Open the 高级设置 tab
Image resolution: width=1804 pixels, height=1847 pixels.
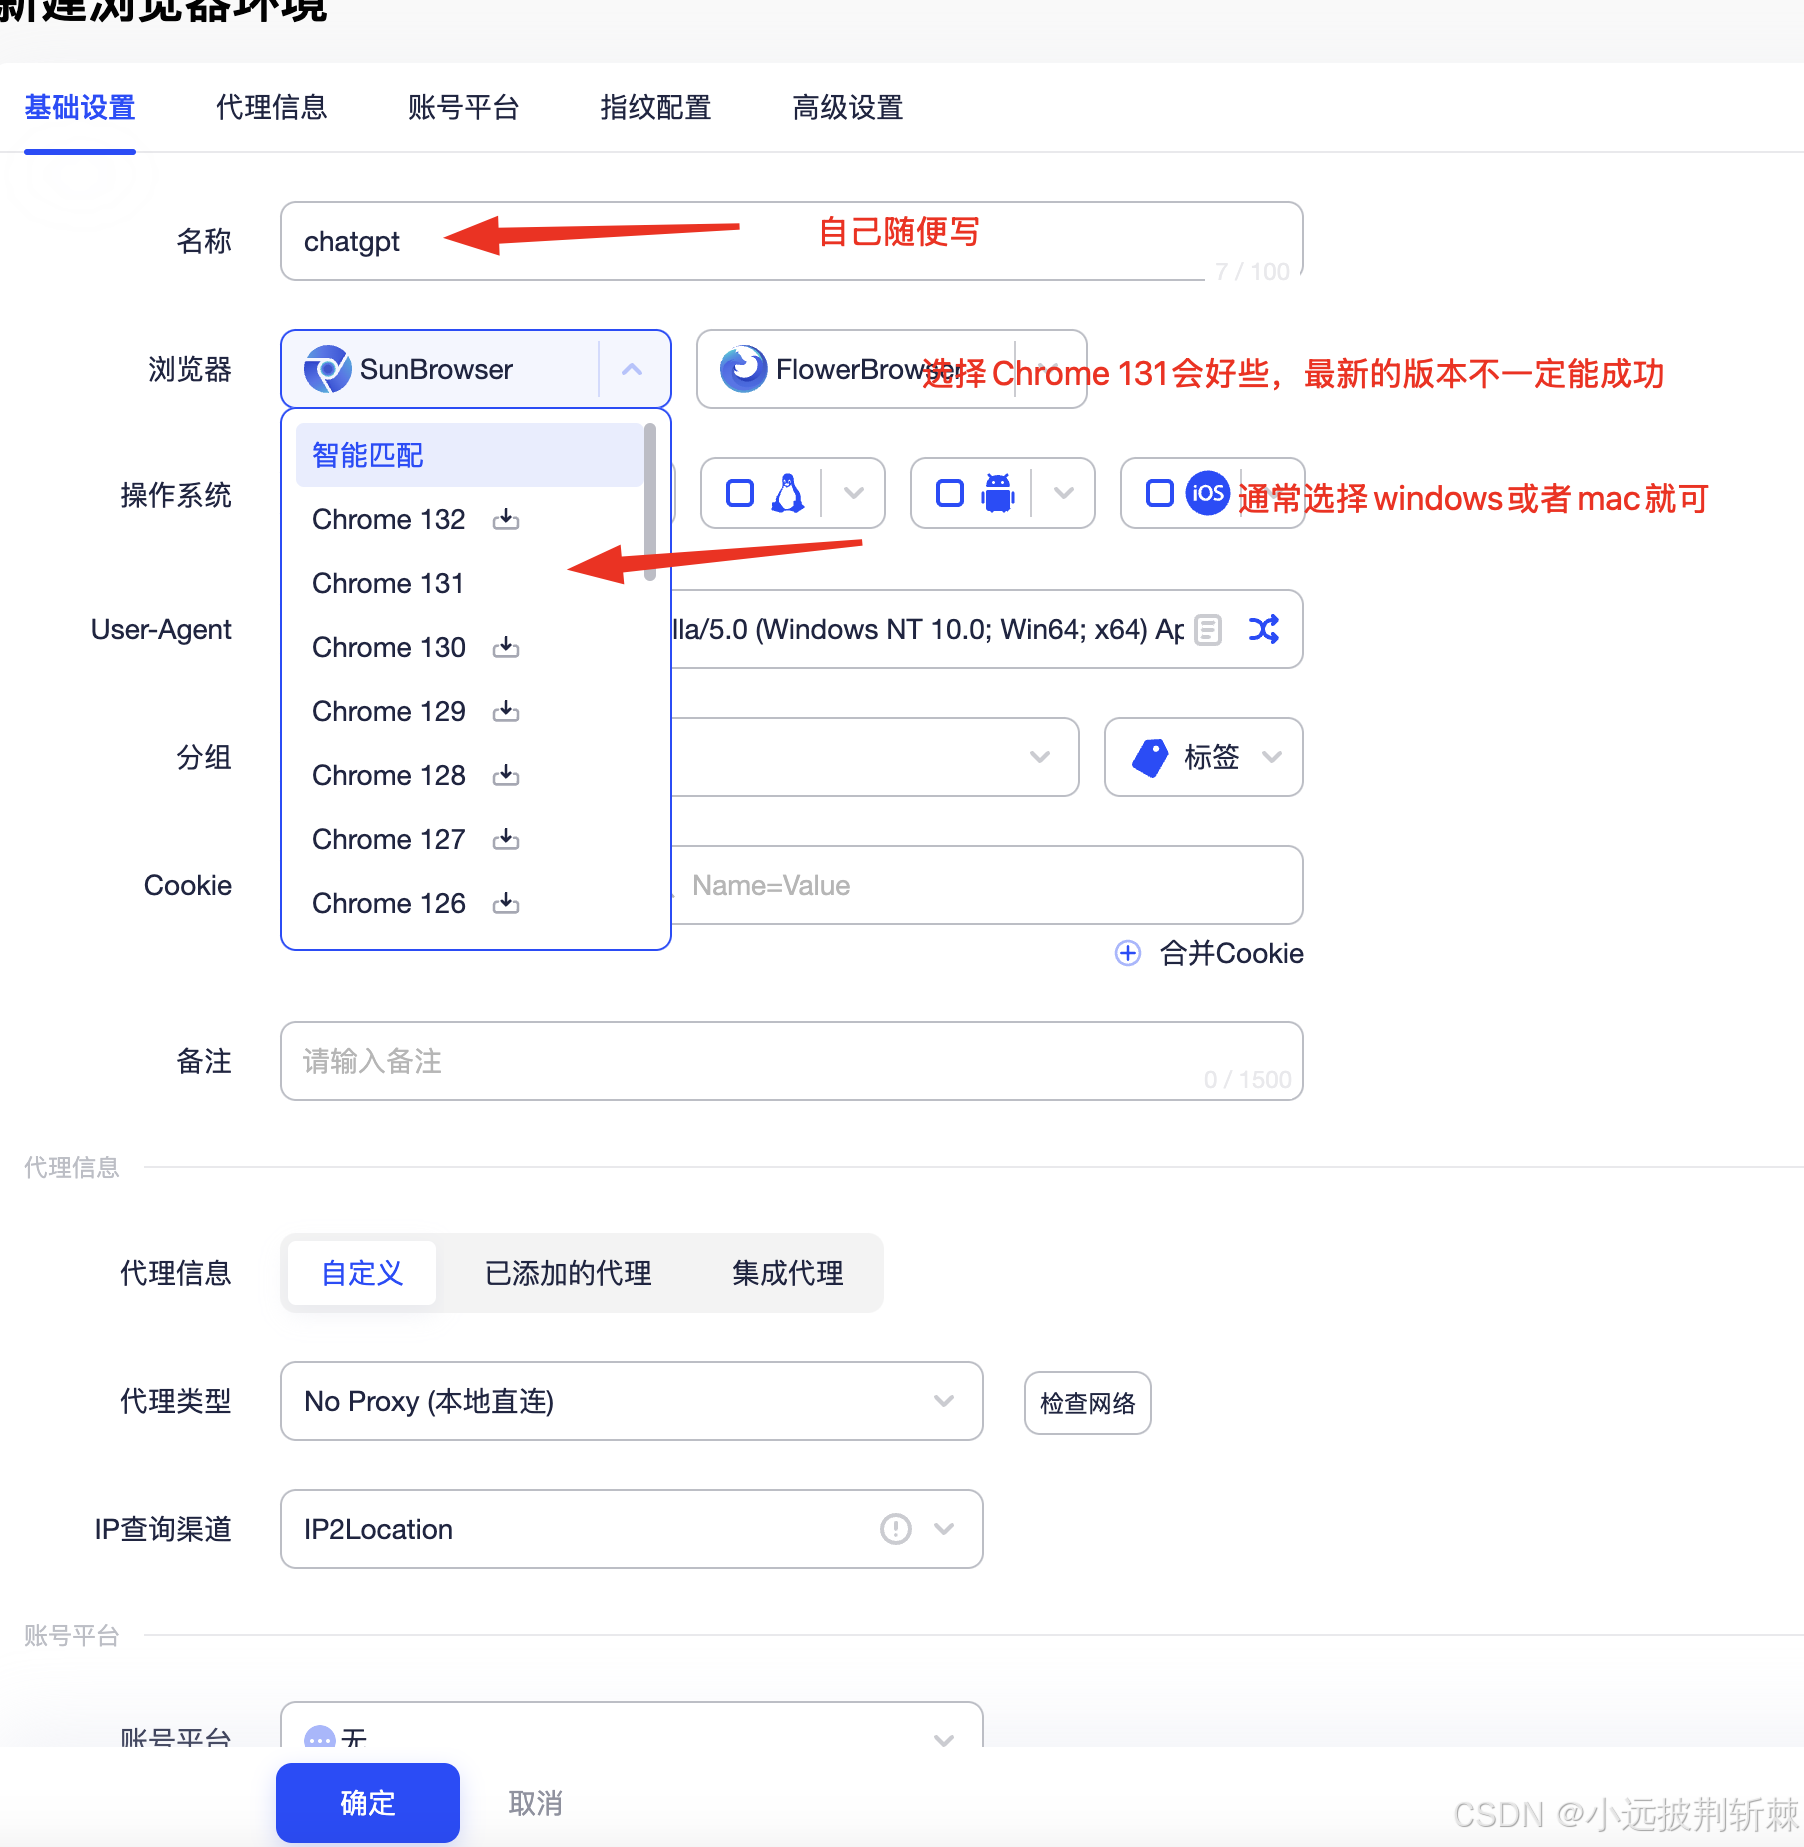[847, 107]
